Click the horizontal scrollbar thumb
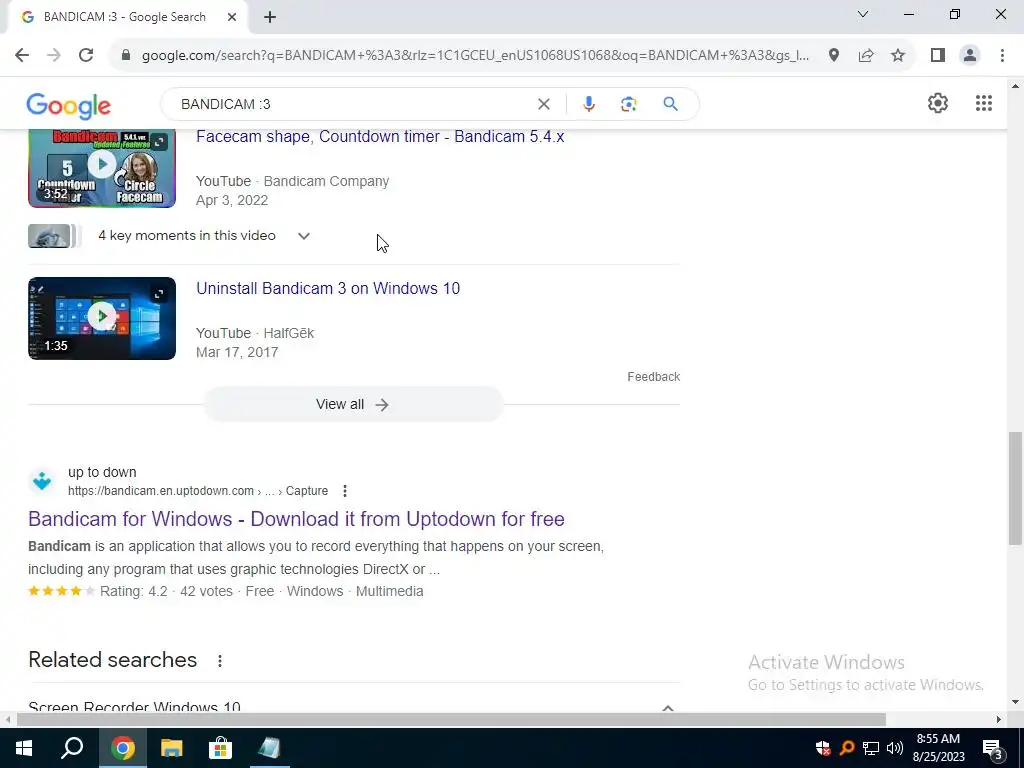The width and height of the screenshot is (1024, 768). (x=451, y=720)
